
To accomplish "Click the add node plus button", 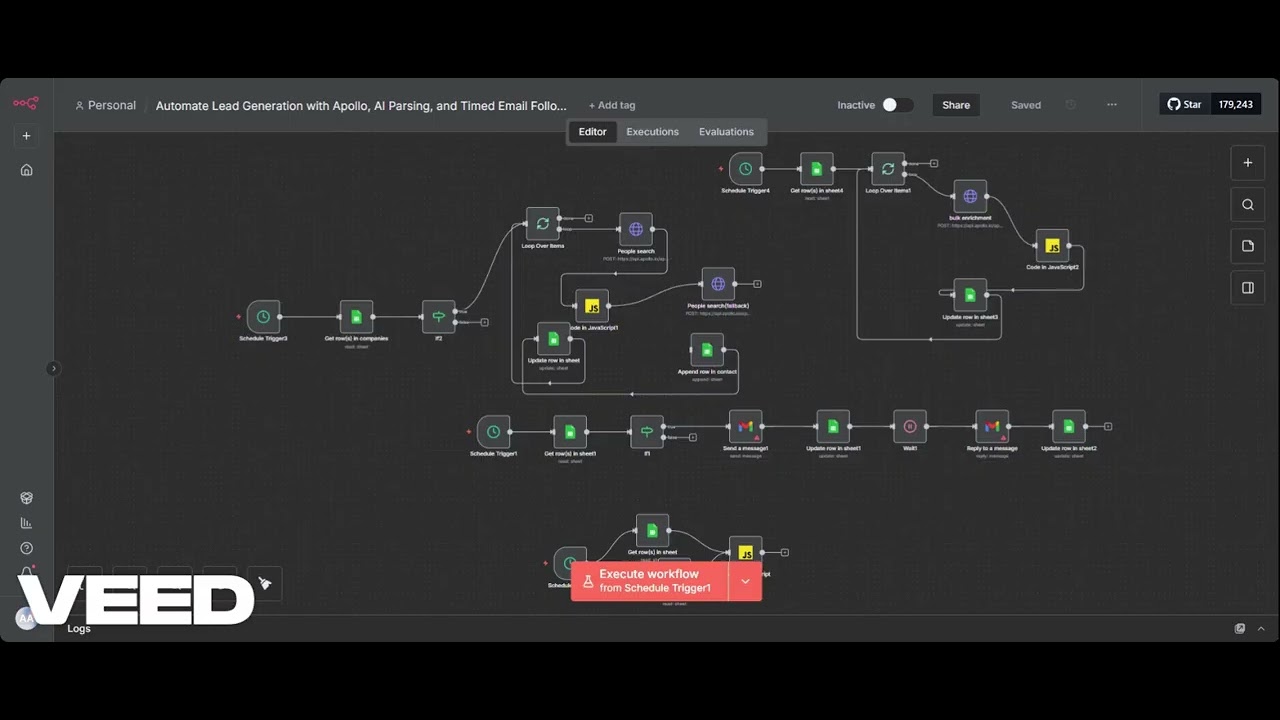I will click(x=1247, y=163).
